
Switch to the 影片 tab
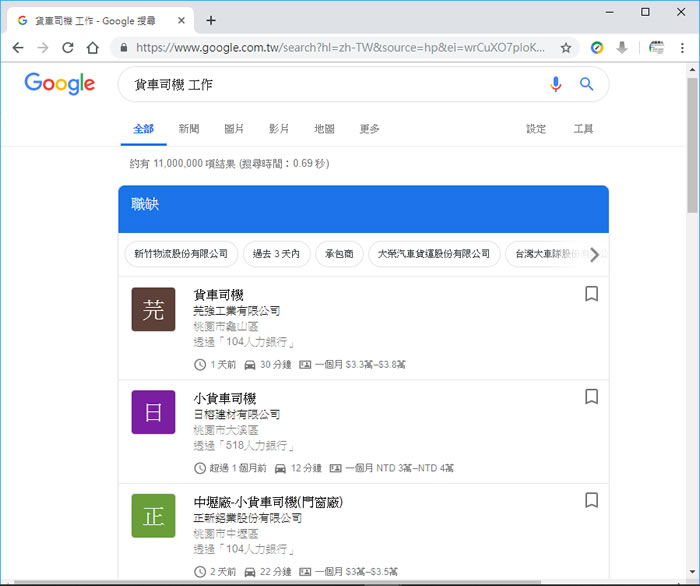[279, 129]
